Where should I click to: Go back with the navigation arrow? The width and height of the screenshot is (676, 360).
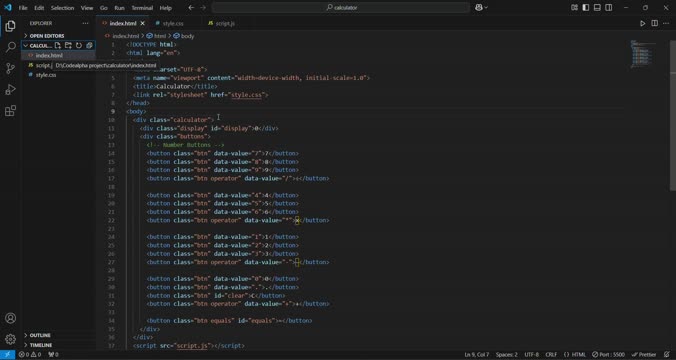pyautogui.click(x=191, y=7)
